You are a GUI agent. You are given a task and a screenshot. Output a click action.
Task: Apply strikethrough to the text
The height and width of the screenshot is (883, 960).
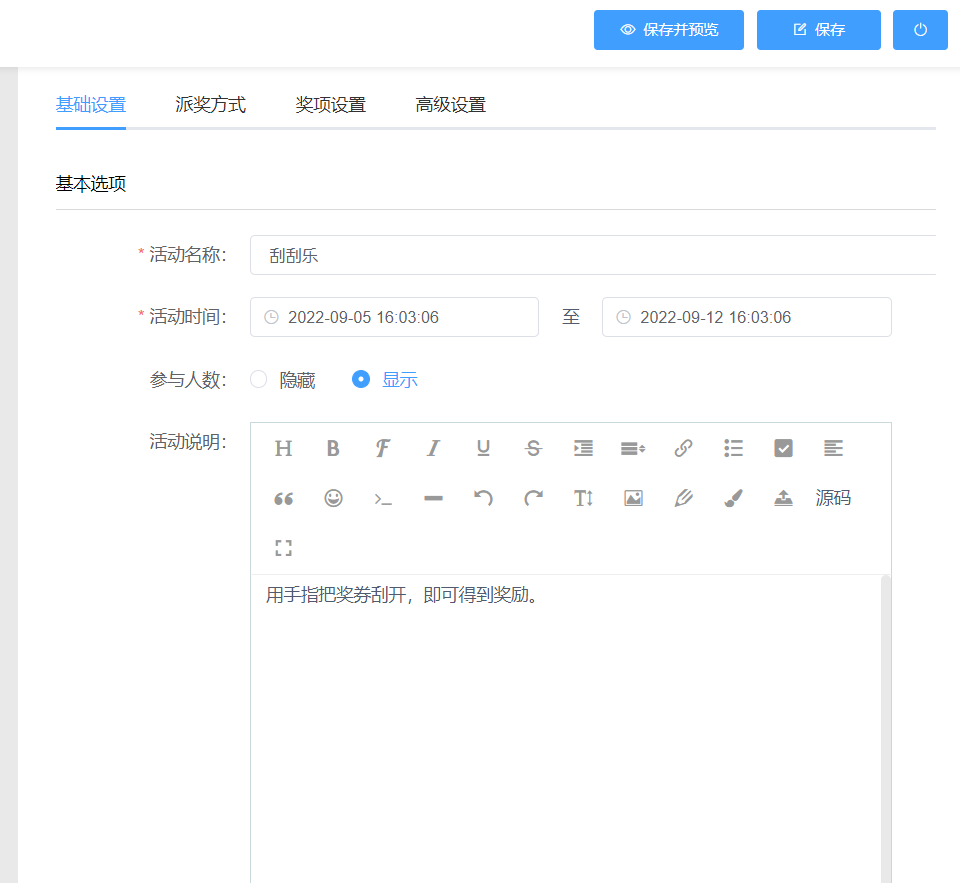(533, 448)
